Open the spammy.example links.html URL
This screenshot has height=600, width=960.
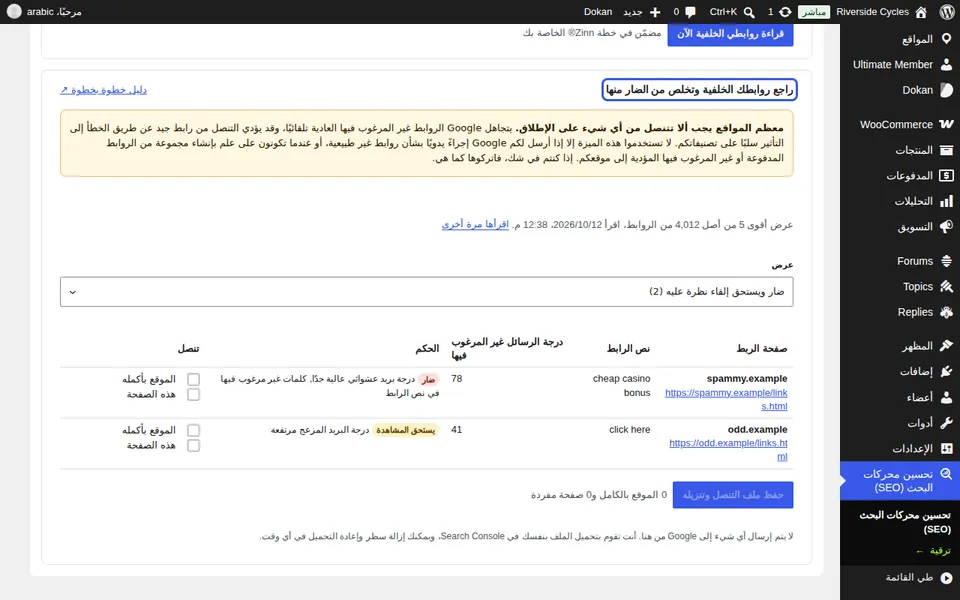(x=726, y=399)
